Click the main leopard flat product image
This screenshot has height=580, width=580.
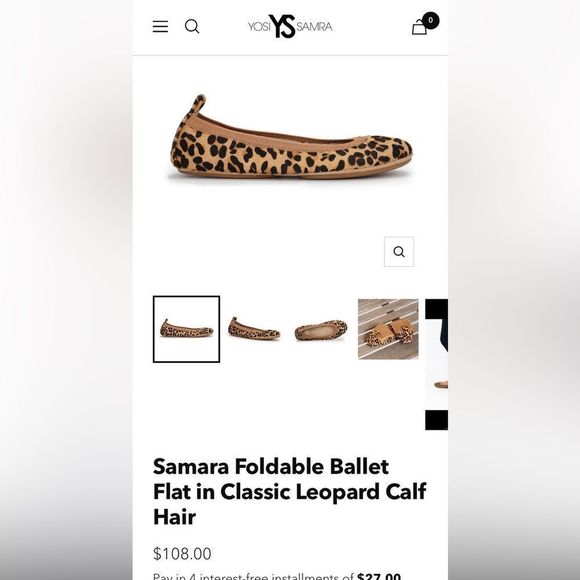290,138
